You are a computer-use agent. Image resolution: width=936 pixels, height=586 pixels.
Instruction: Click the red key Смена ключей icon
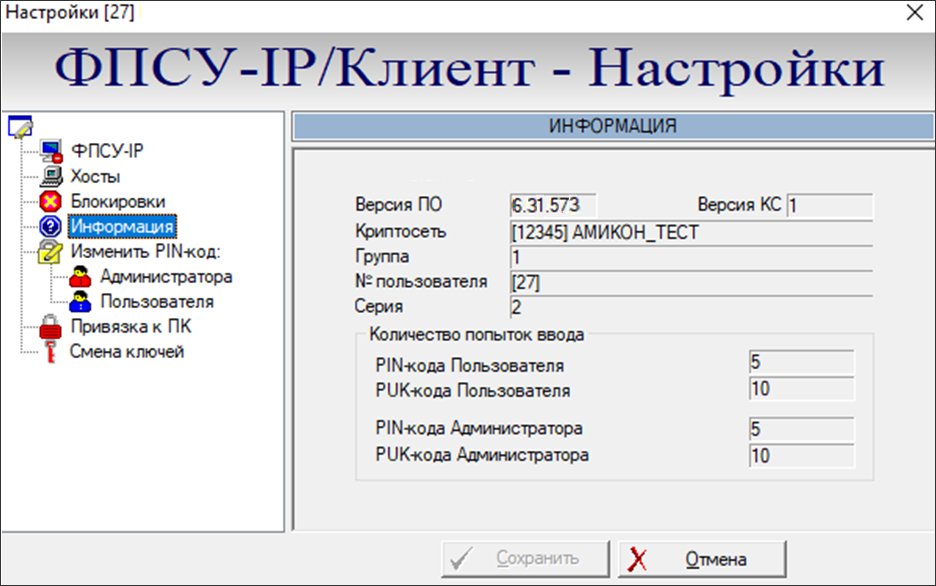click(51, 352)
